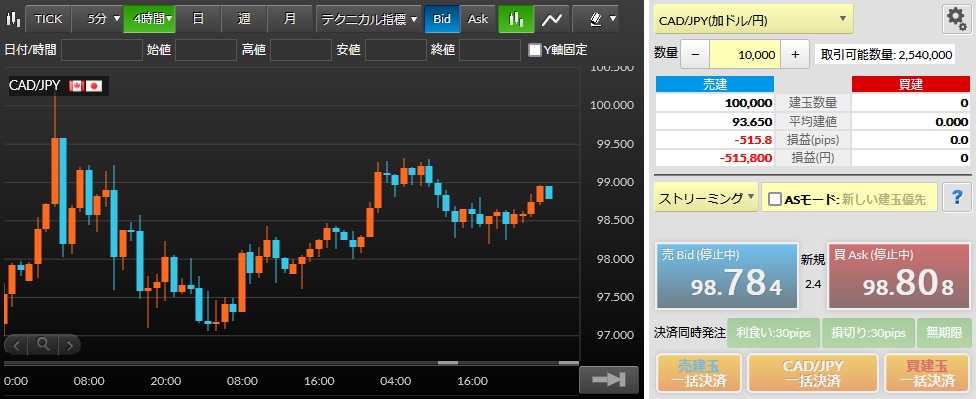Image resolution: width=976 pixels, height=399 pixels.
Task: Select the 週 timeframe tab
Action: click(x=244, y=19)
